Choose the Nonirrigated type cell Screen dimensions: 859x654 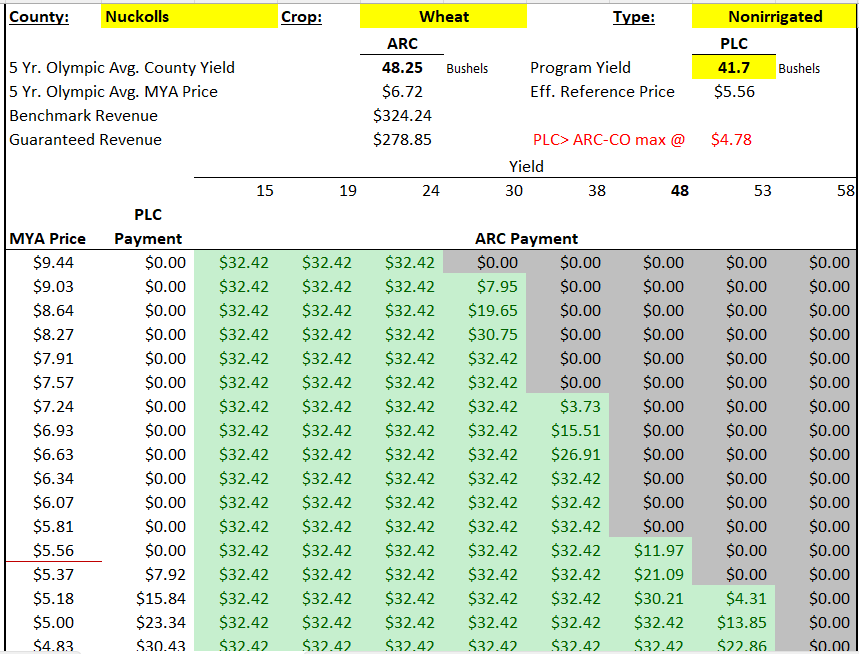775,17
